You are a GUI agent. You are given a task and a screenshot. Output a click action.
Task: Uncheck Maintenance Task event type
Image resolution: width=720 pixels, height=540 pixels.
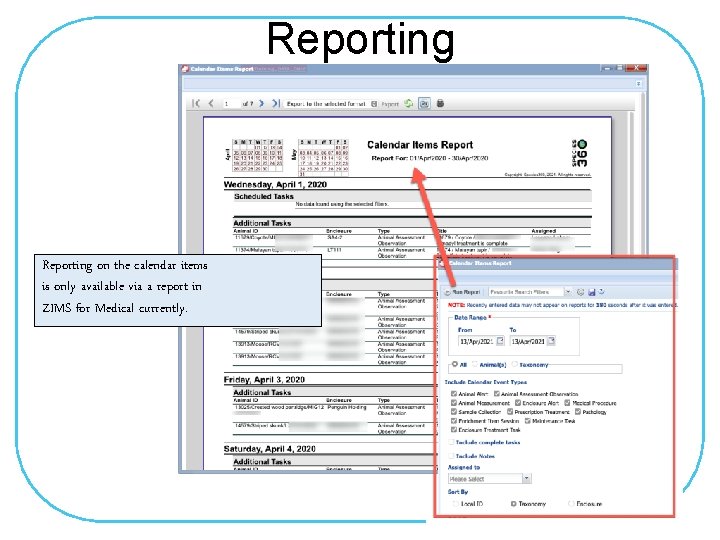528,421
